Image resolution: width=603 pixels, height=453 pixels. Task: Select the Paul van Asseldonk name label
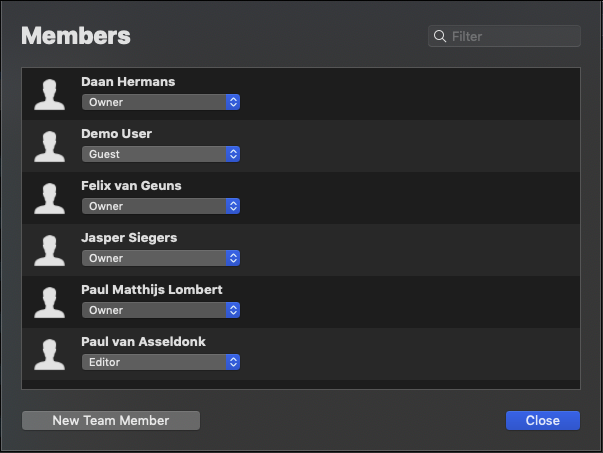tap(143, 342)
